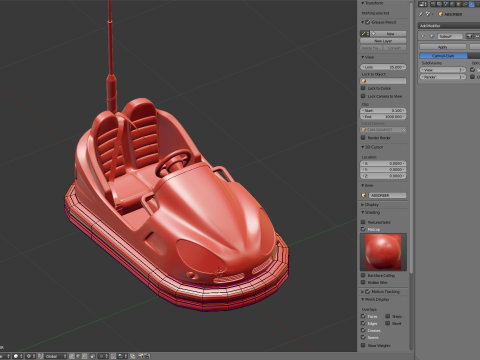
Task: Collapse the Item panel
Action: 363,185
